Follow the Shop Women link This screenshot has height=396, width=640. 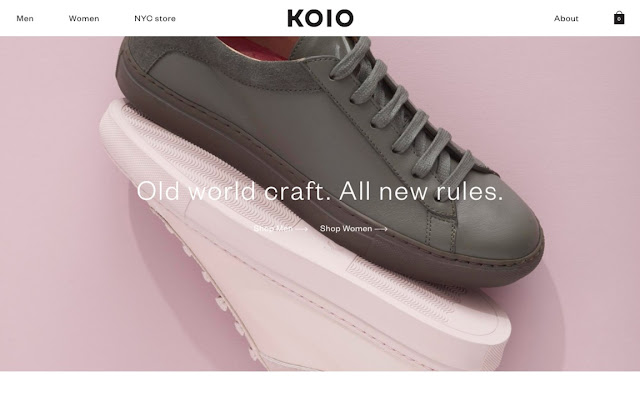[x=354, y=229]
